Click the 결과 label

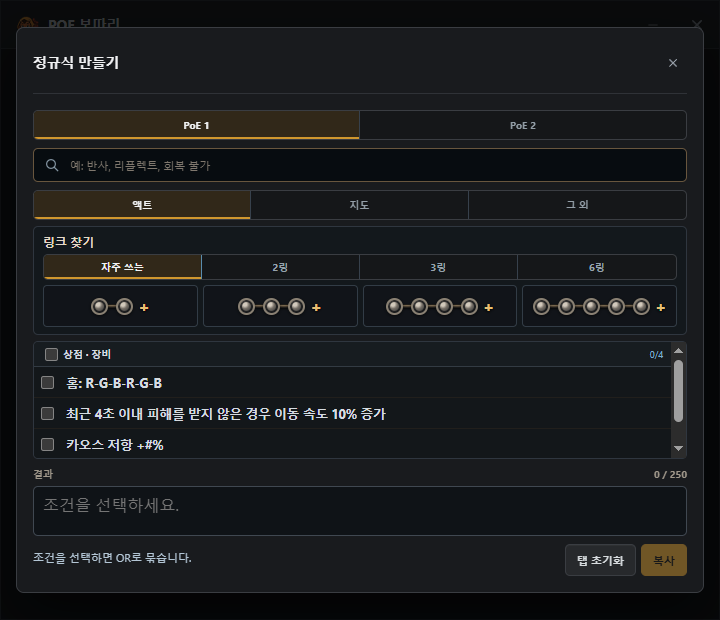click(43, 474)
